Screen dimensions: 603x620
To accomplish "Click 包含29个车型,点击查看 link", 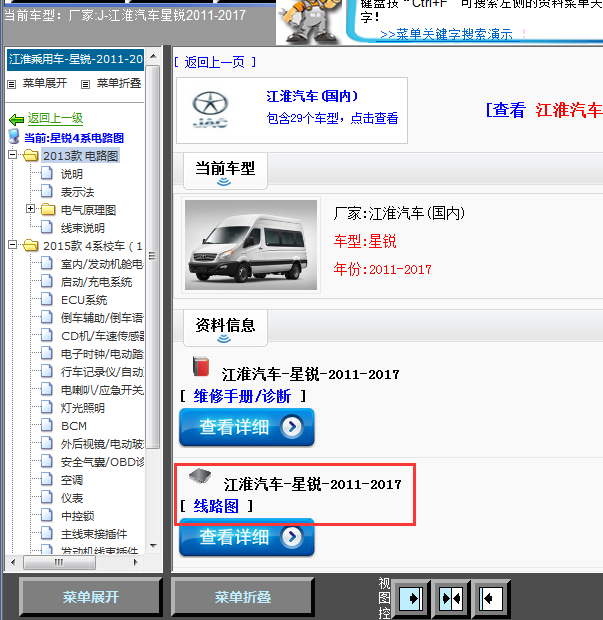I will click(332, 118).
